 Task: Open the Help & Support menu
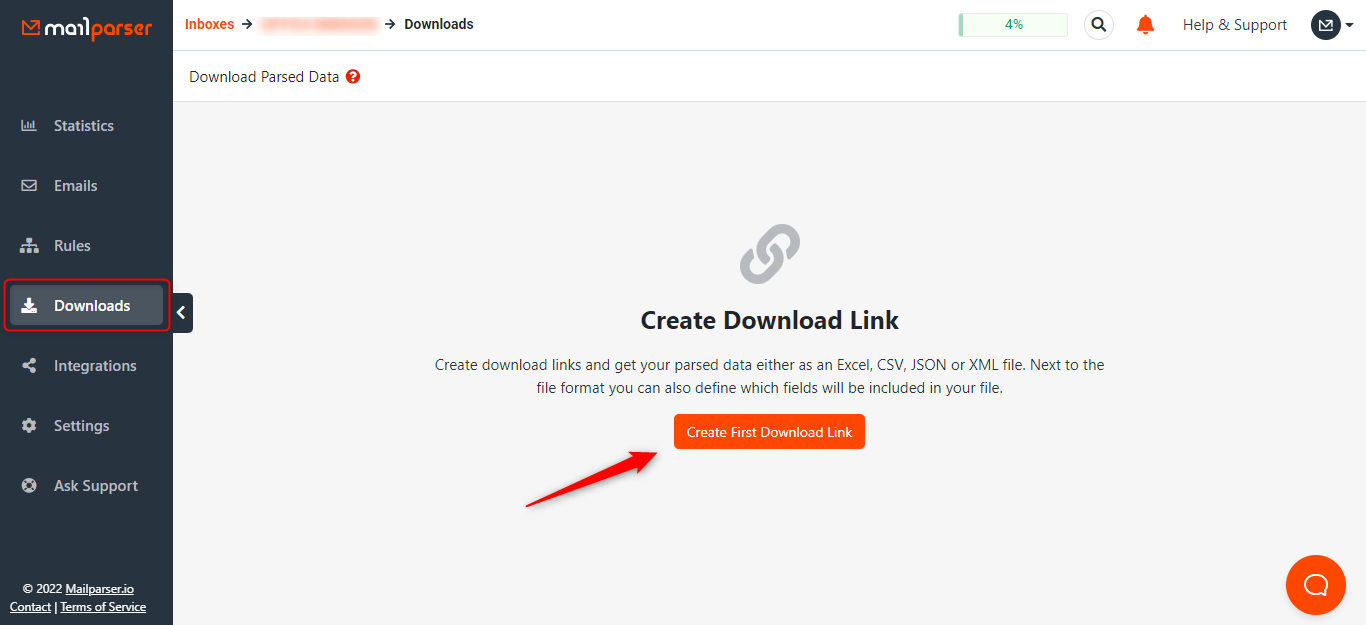point(1235,25)
